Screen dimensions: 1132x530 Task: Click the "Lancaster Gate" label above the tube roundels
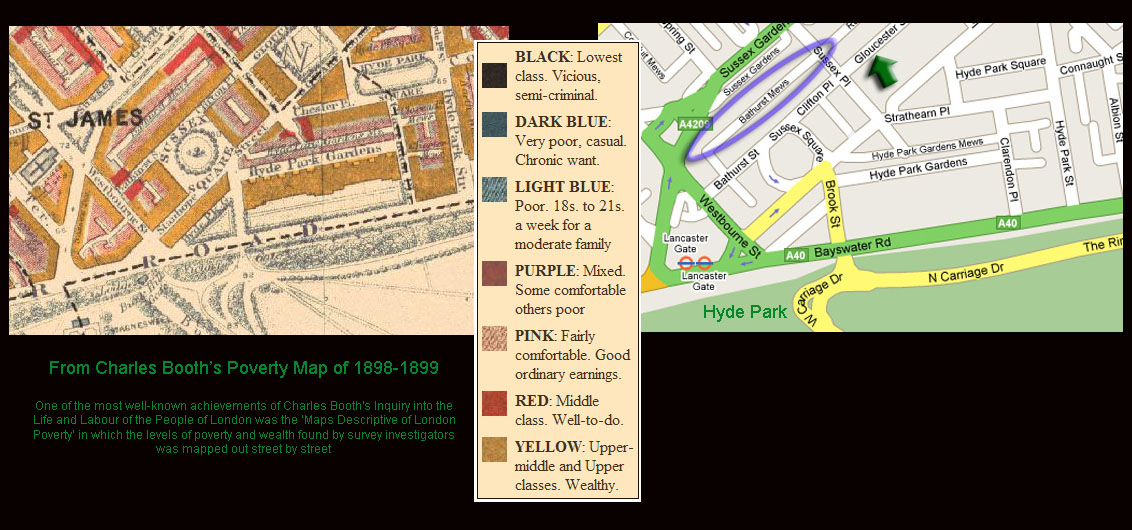[686, 243]
